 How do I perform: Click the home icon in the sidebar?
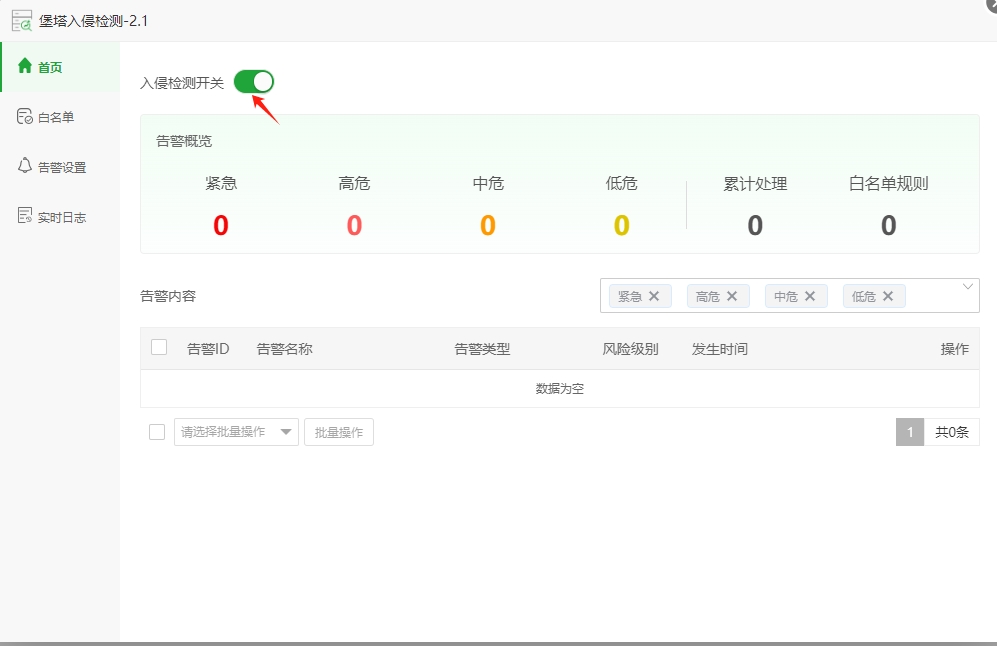coord(25,65)
